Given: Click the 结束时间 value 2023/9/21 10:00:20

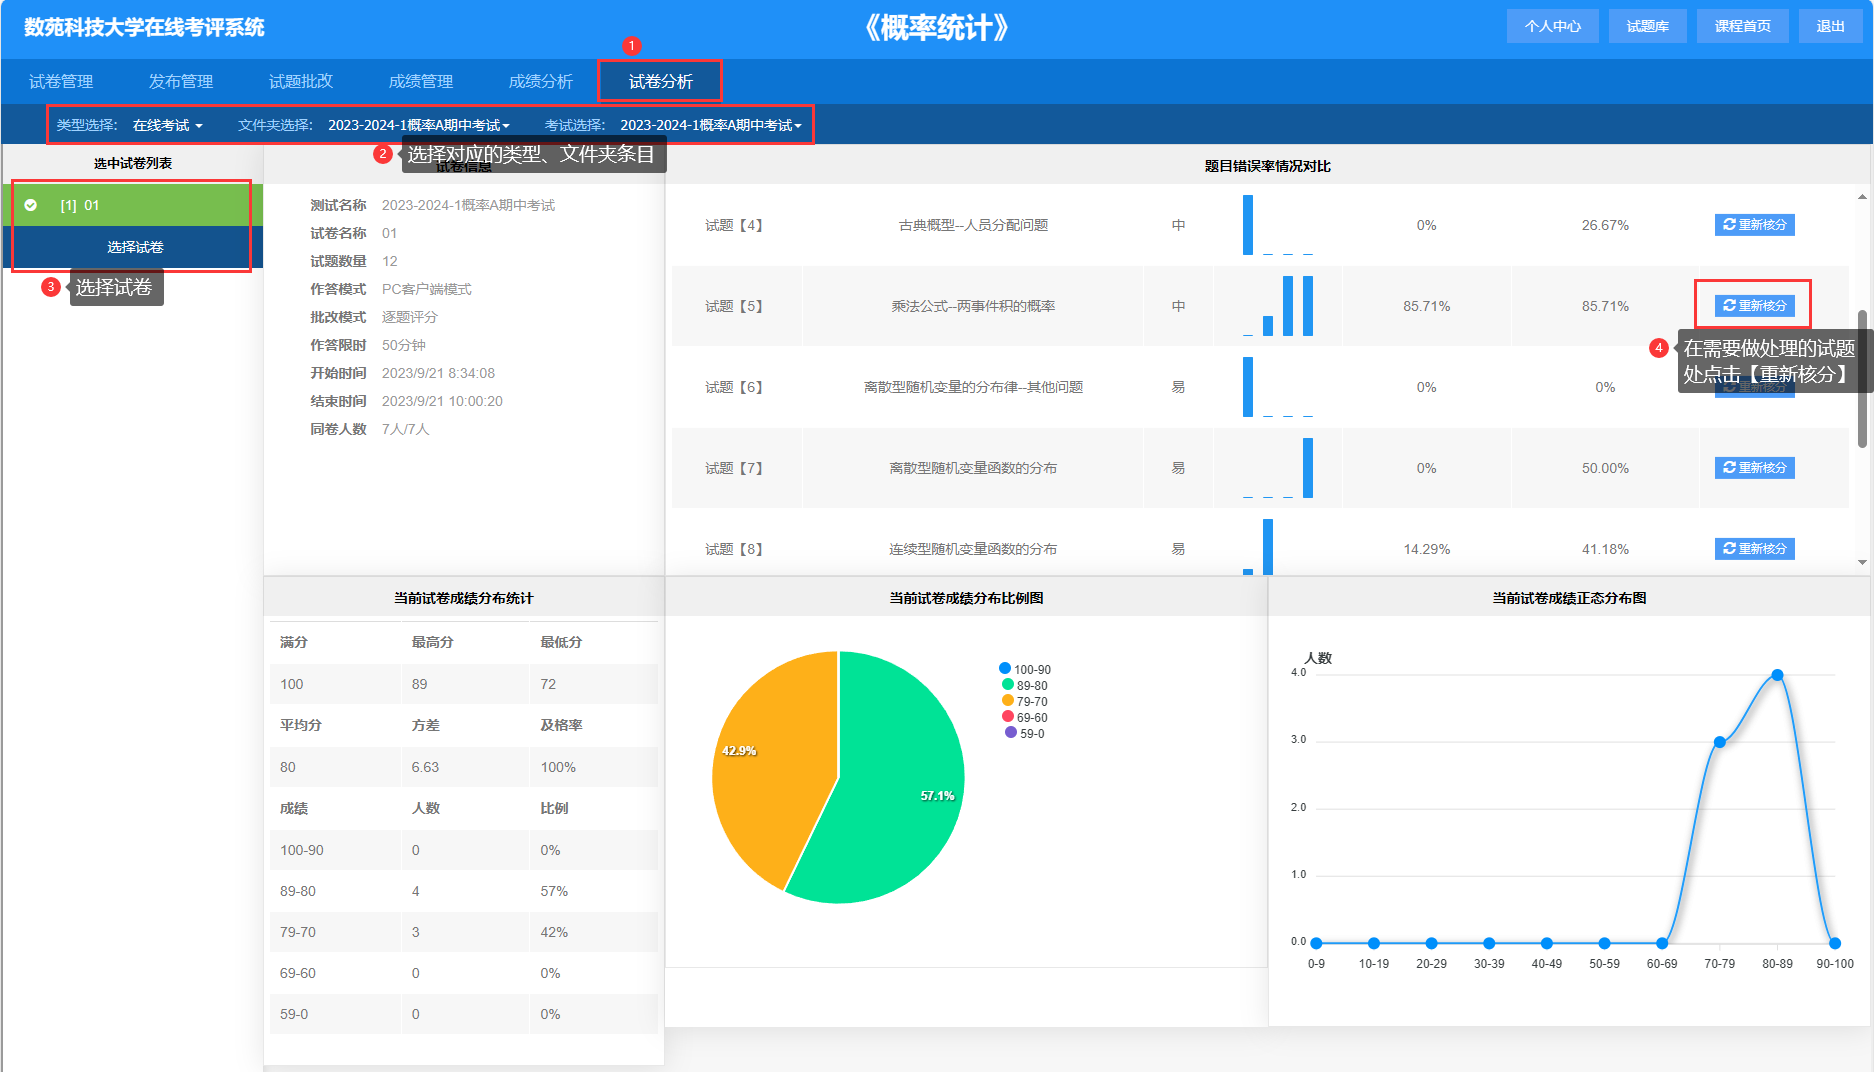Looking at the screenshot, I should pos(442,401).
